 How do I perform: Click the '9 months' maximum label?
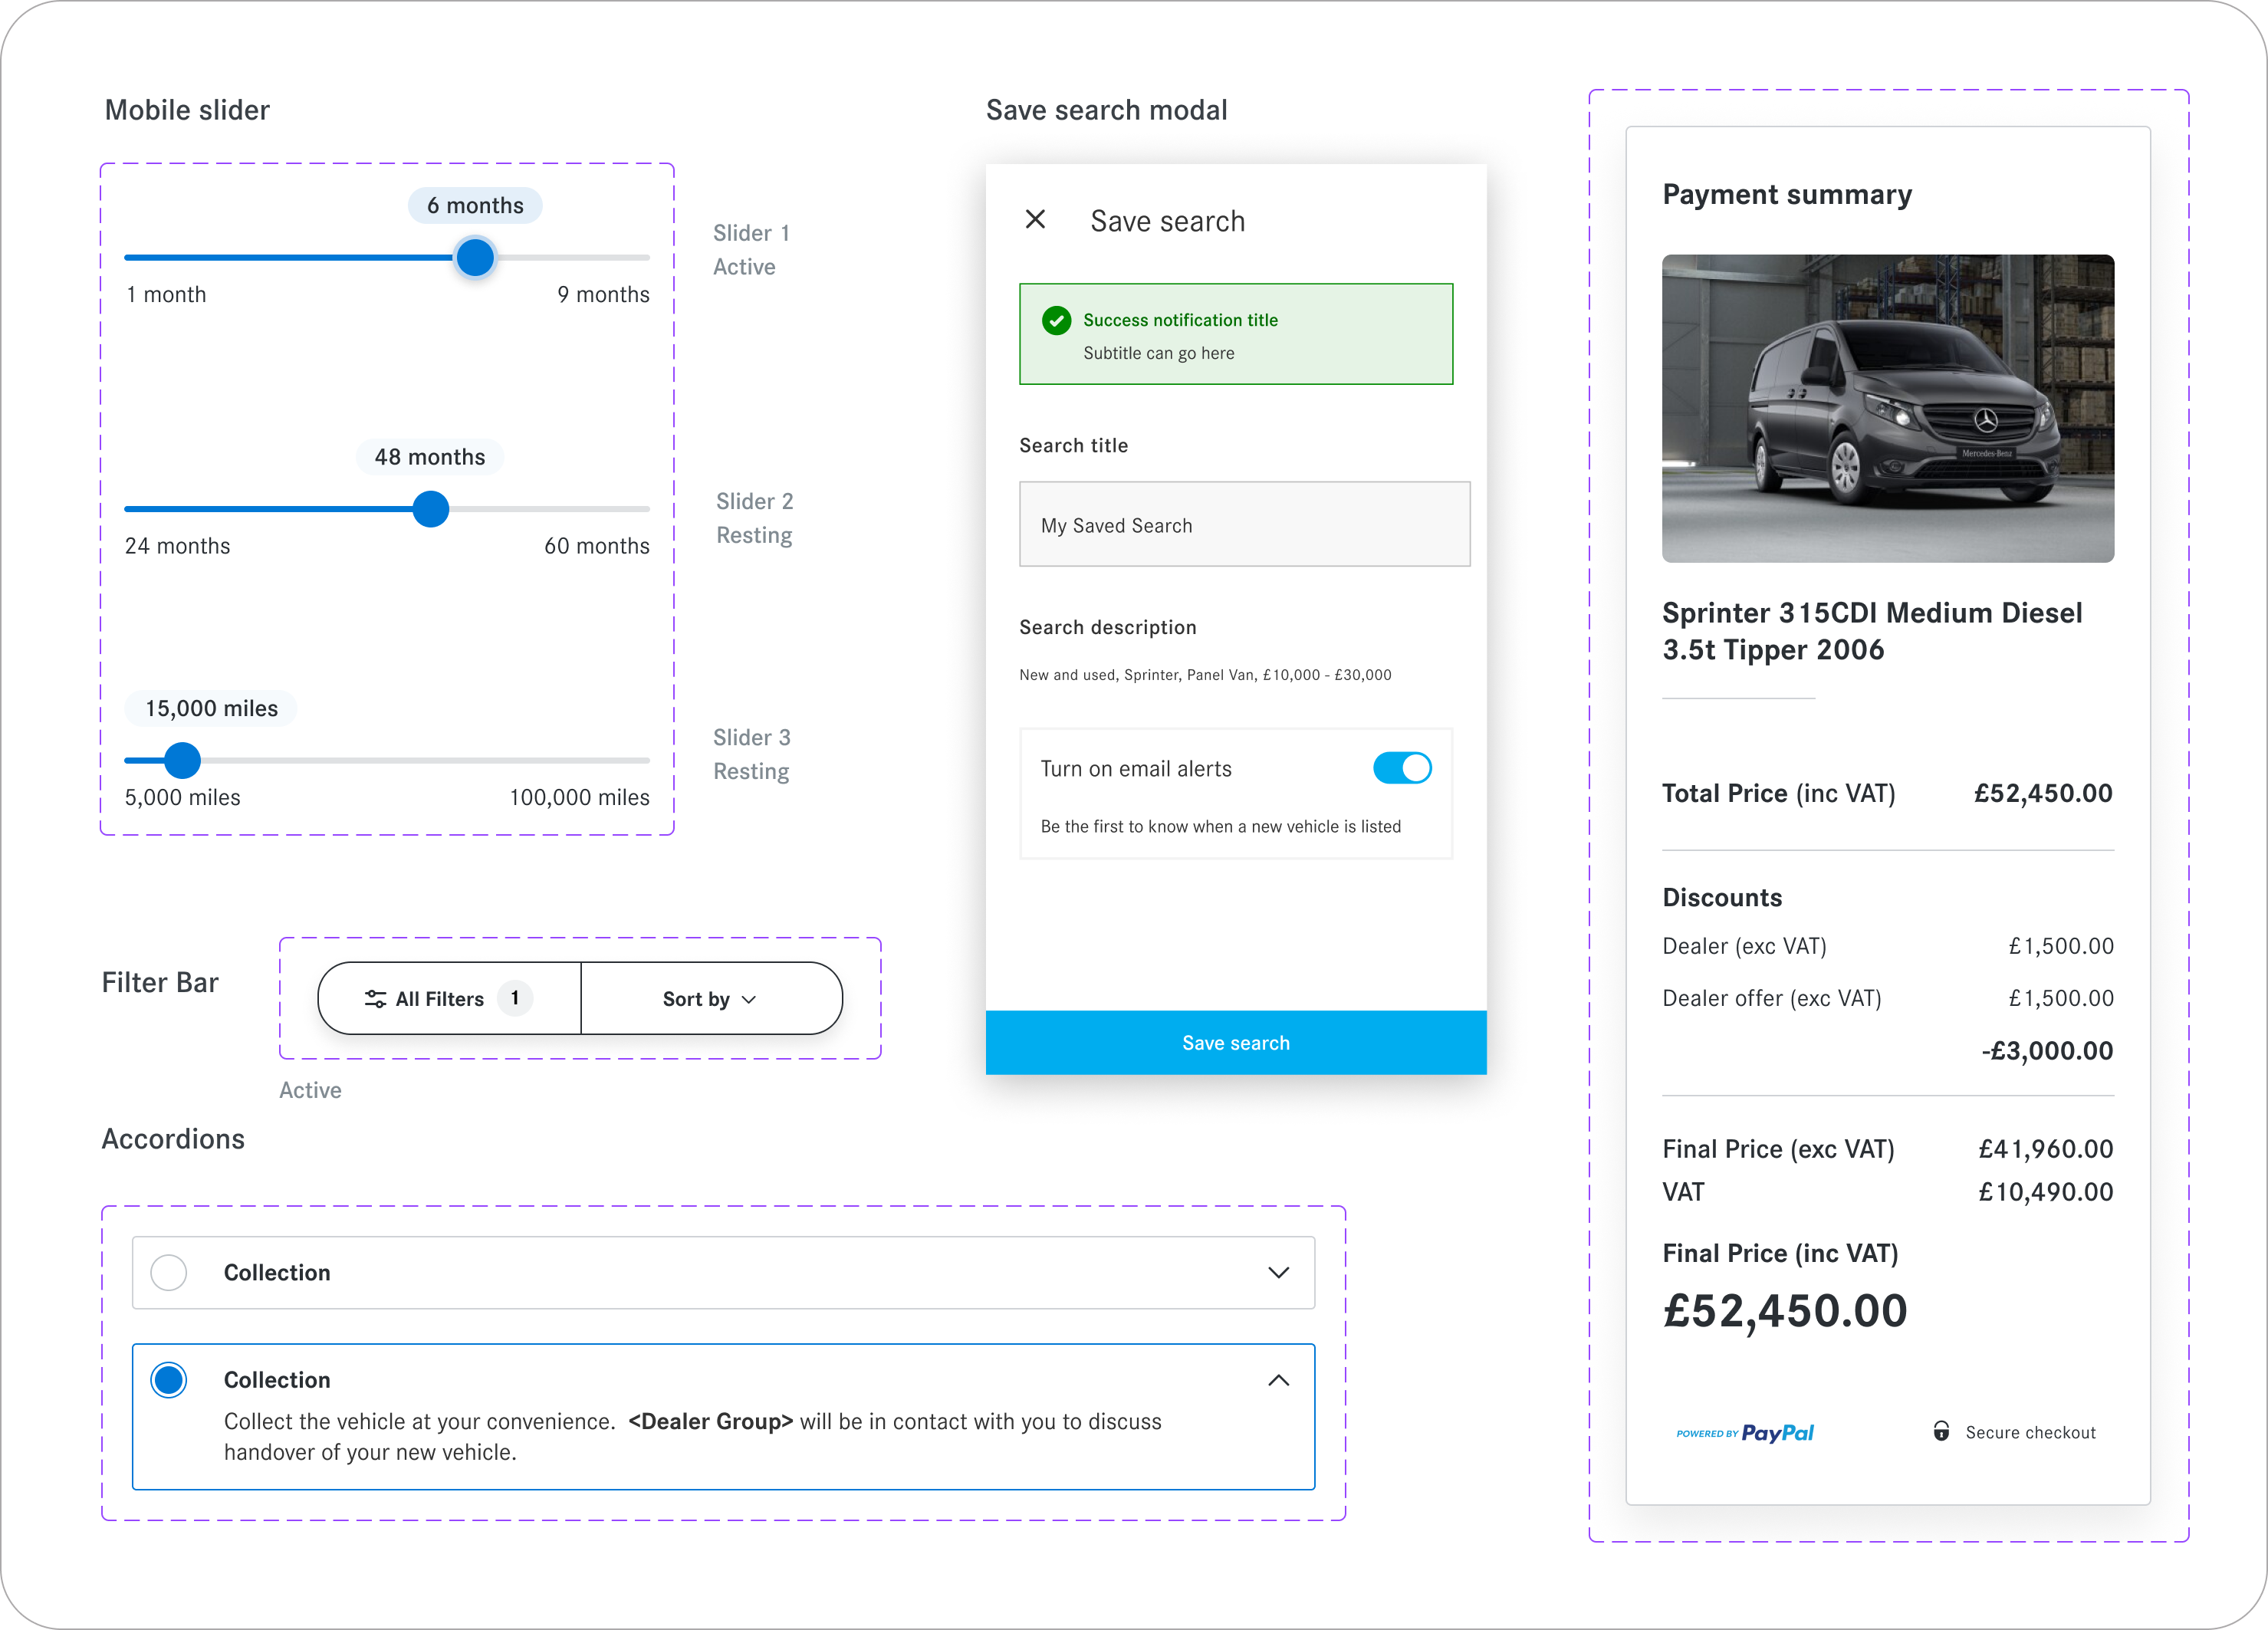click(603, 294)
